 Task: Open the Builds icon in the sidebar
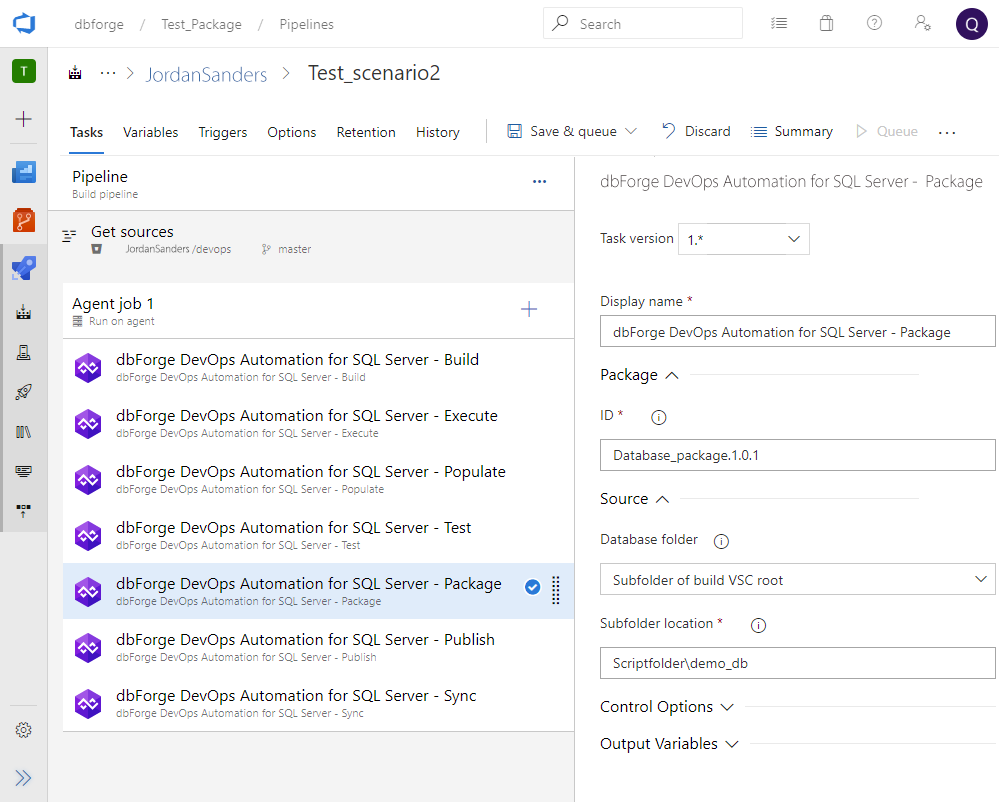[x=24, y=312]
